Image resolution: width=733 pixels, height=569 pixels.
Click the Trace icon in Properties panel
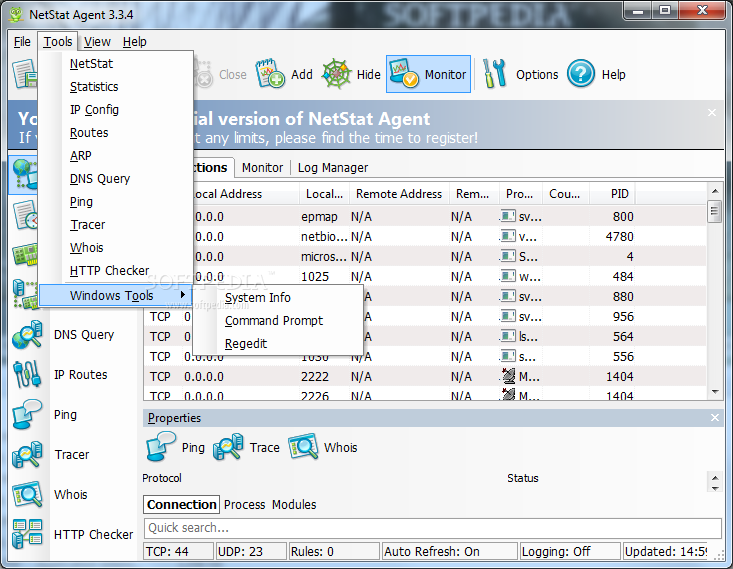[x=228, y=447]
